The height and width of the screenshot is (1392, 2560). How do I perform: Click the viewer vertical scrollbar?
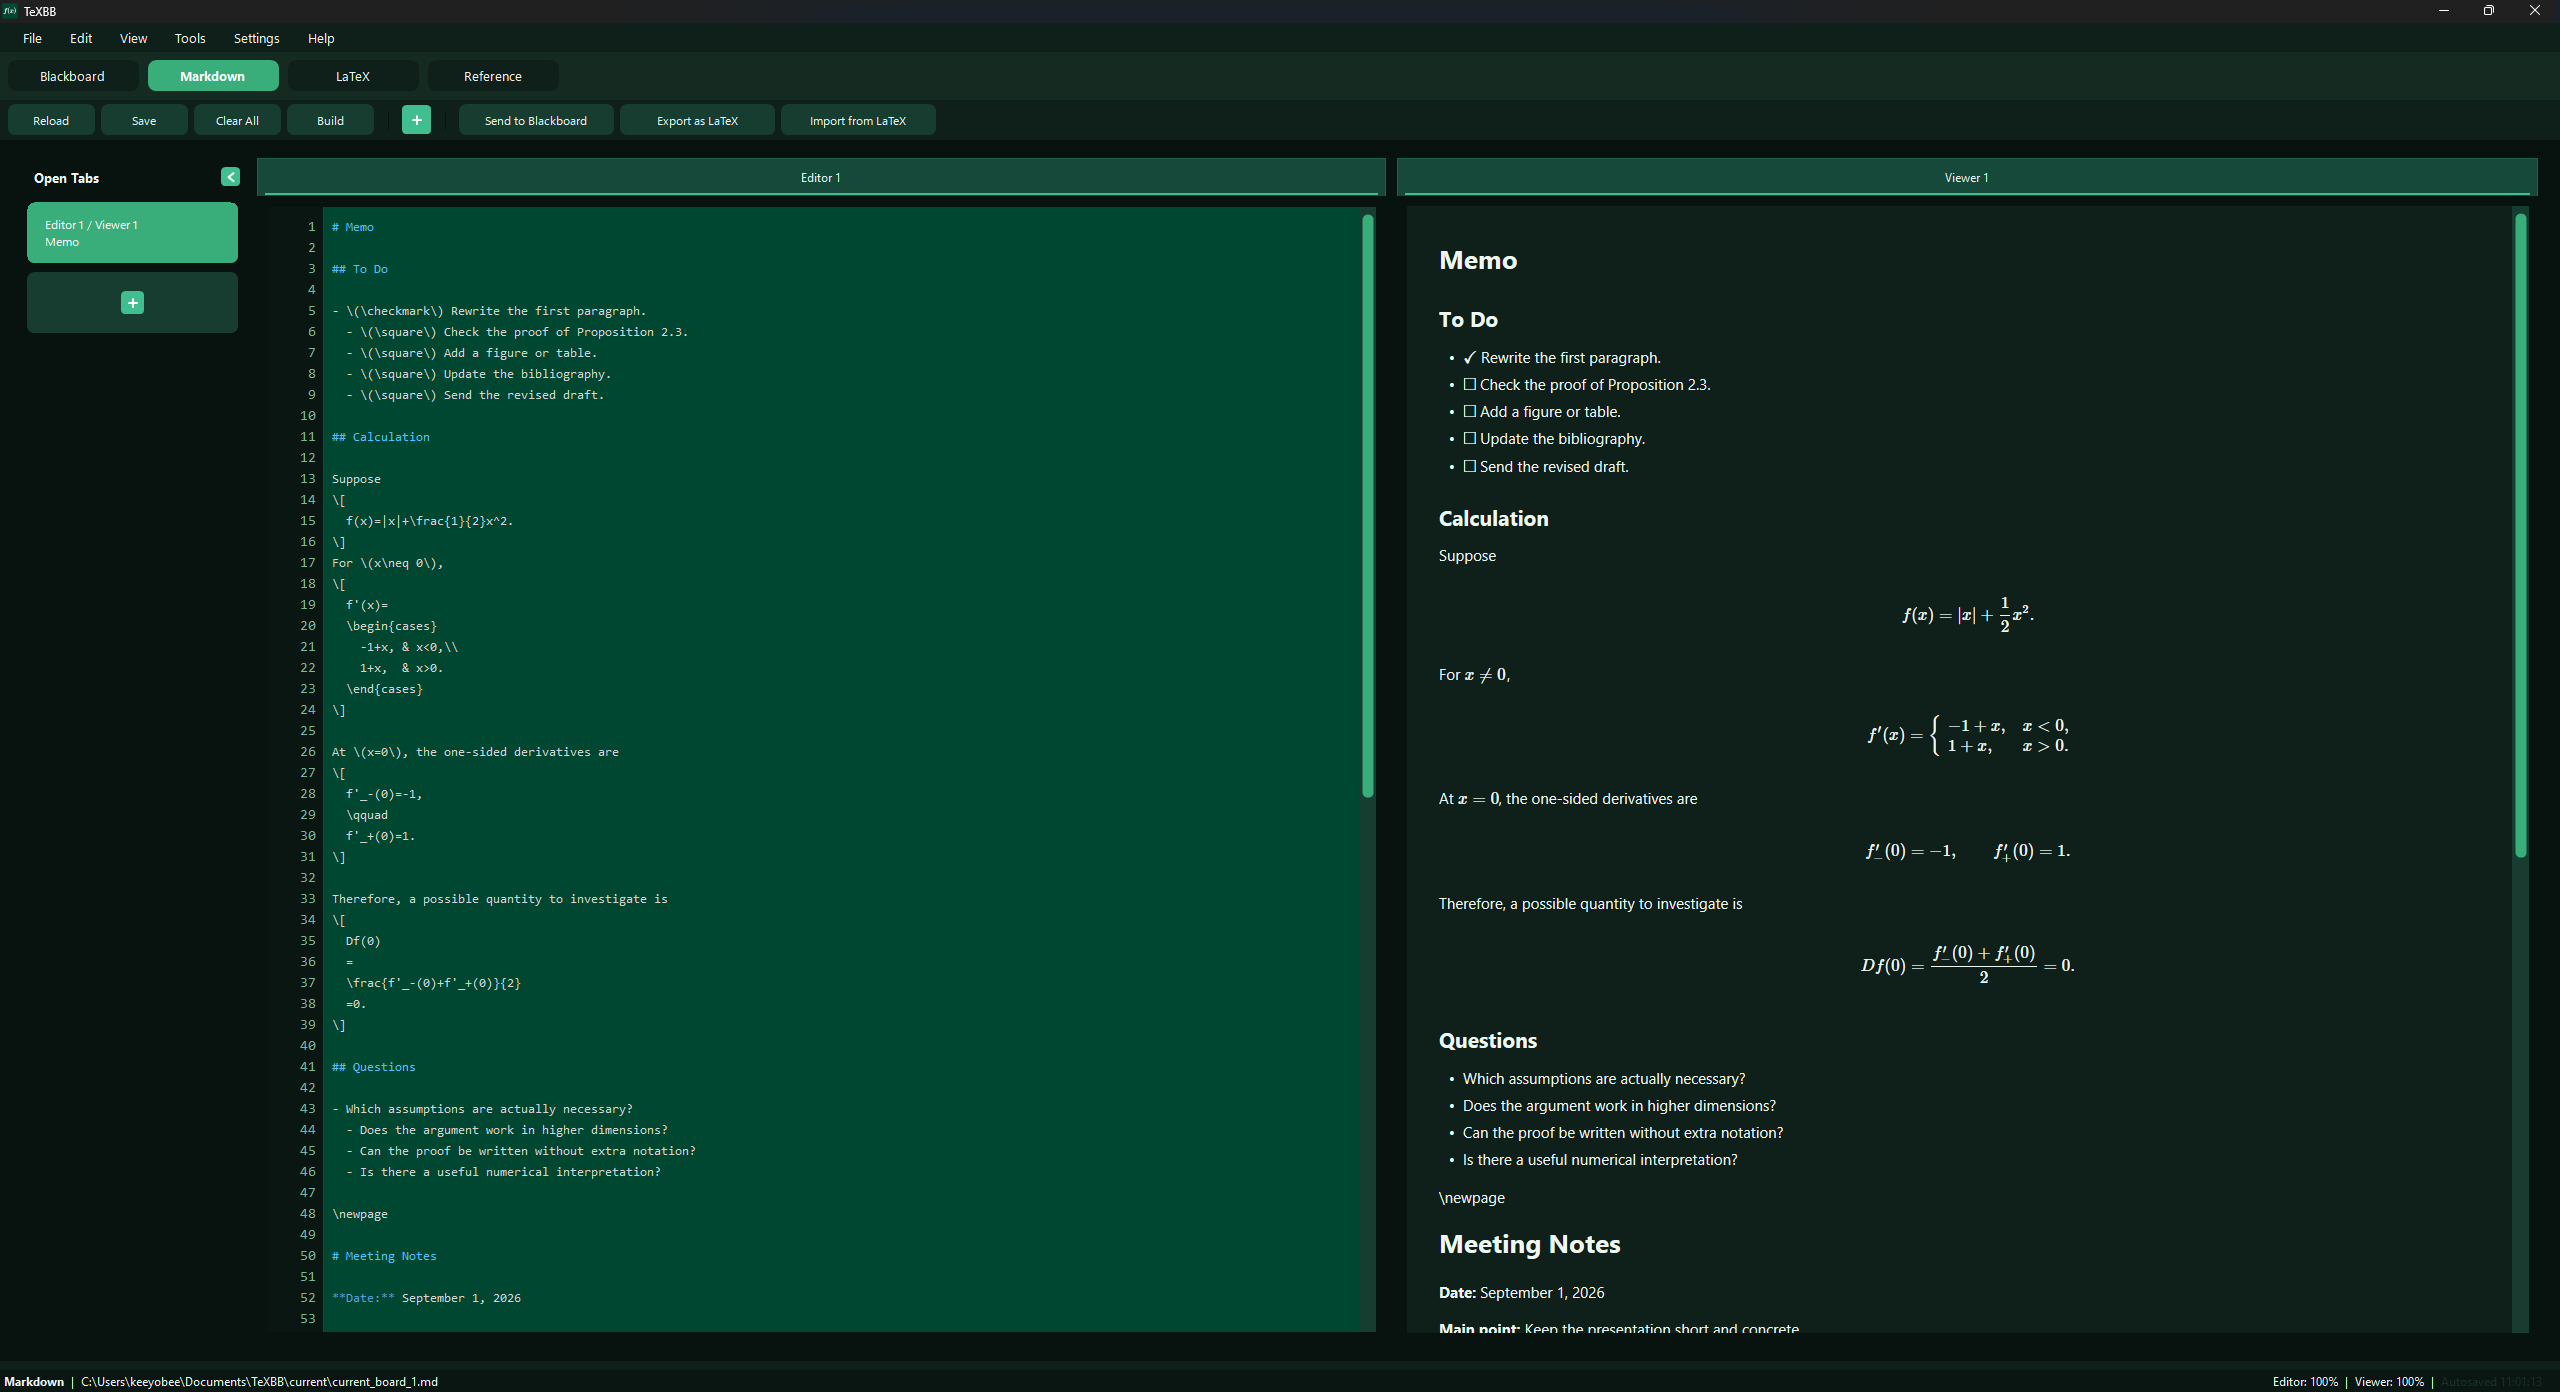[x=2521, y=535]
